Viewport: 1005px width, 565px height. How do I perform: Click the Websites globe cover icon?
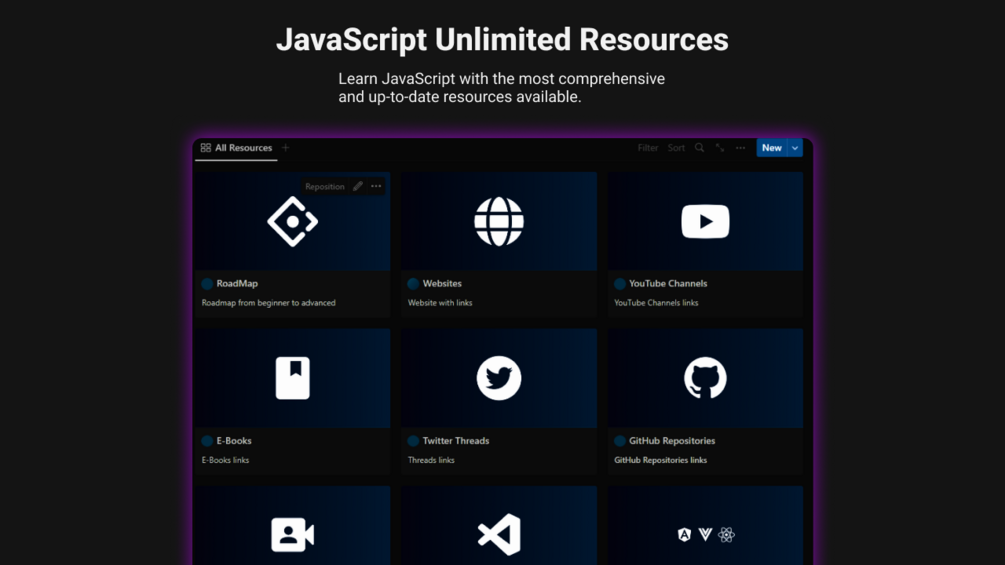499,222
